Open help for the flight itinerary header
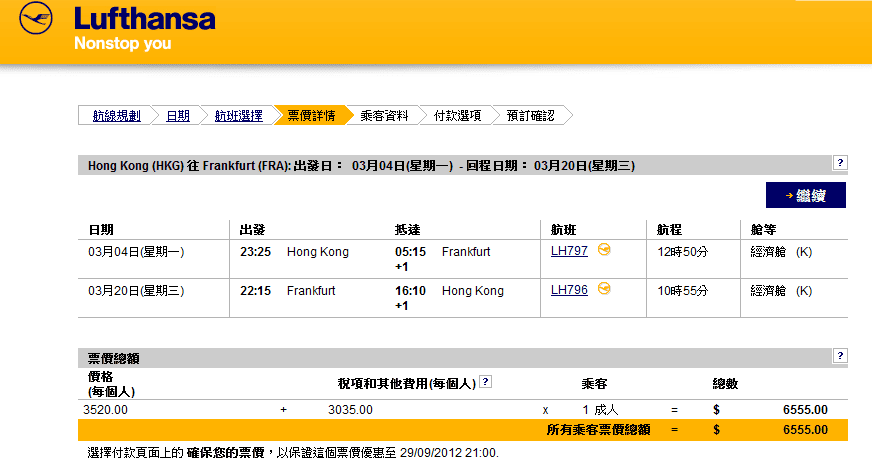Viewport: 872px width, 461px height. coord(840,162)
